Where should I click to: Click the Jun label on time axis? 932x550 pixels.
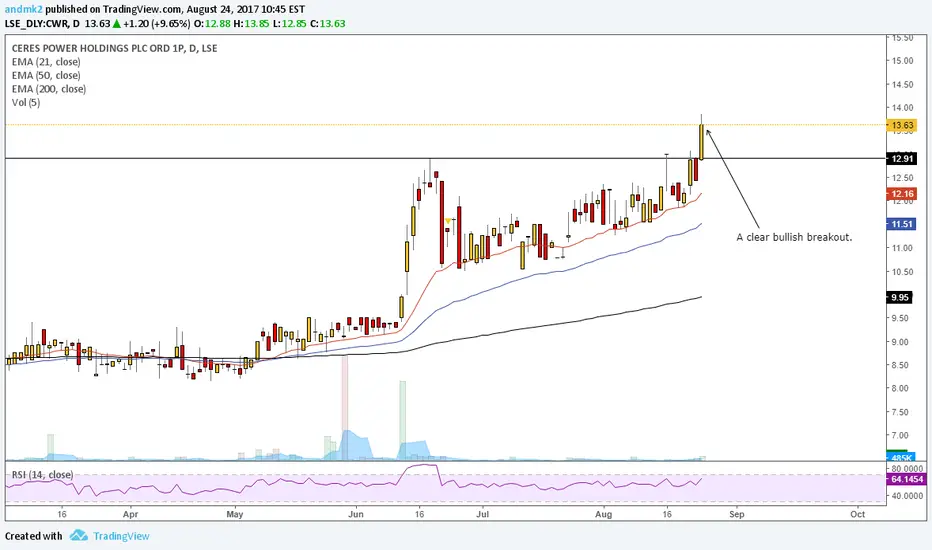(355, 514)
